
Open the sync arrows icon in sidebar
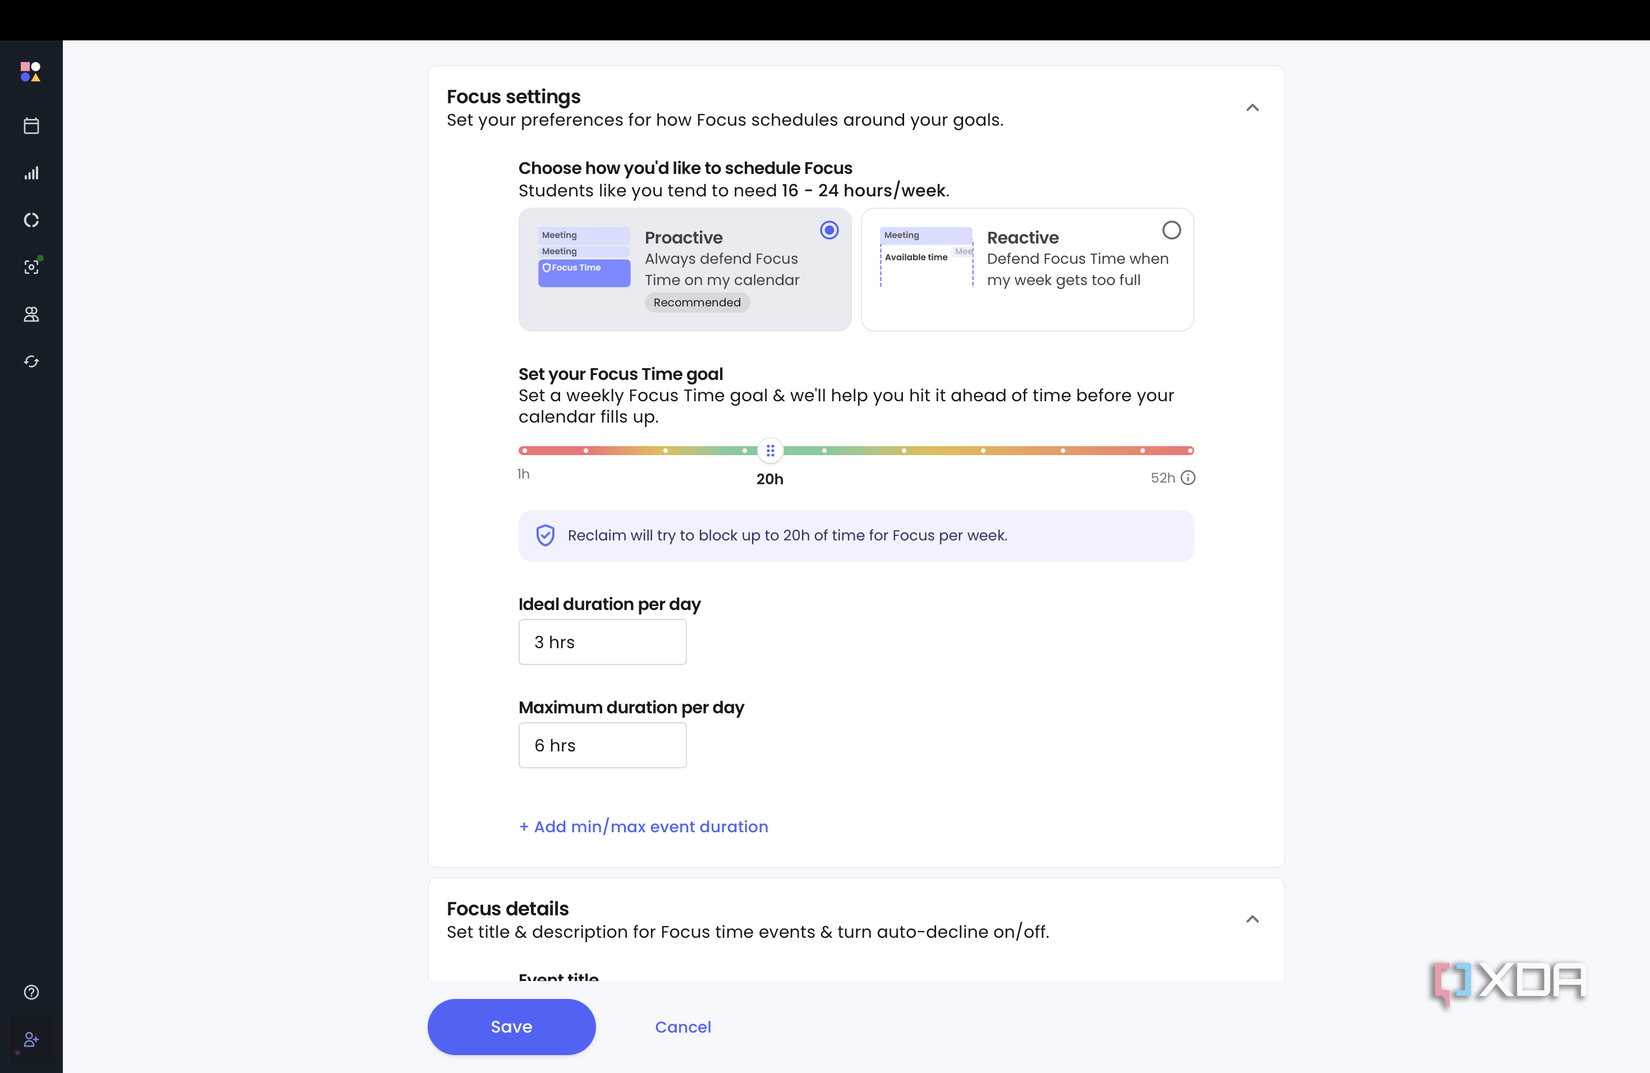click(x=31, y=361)
